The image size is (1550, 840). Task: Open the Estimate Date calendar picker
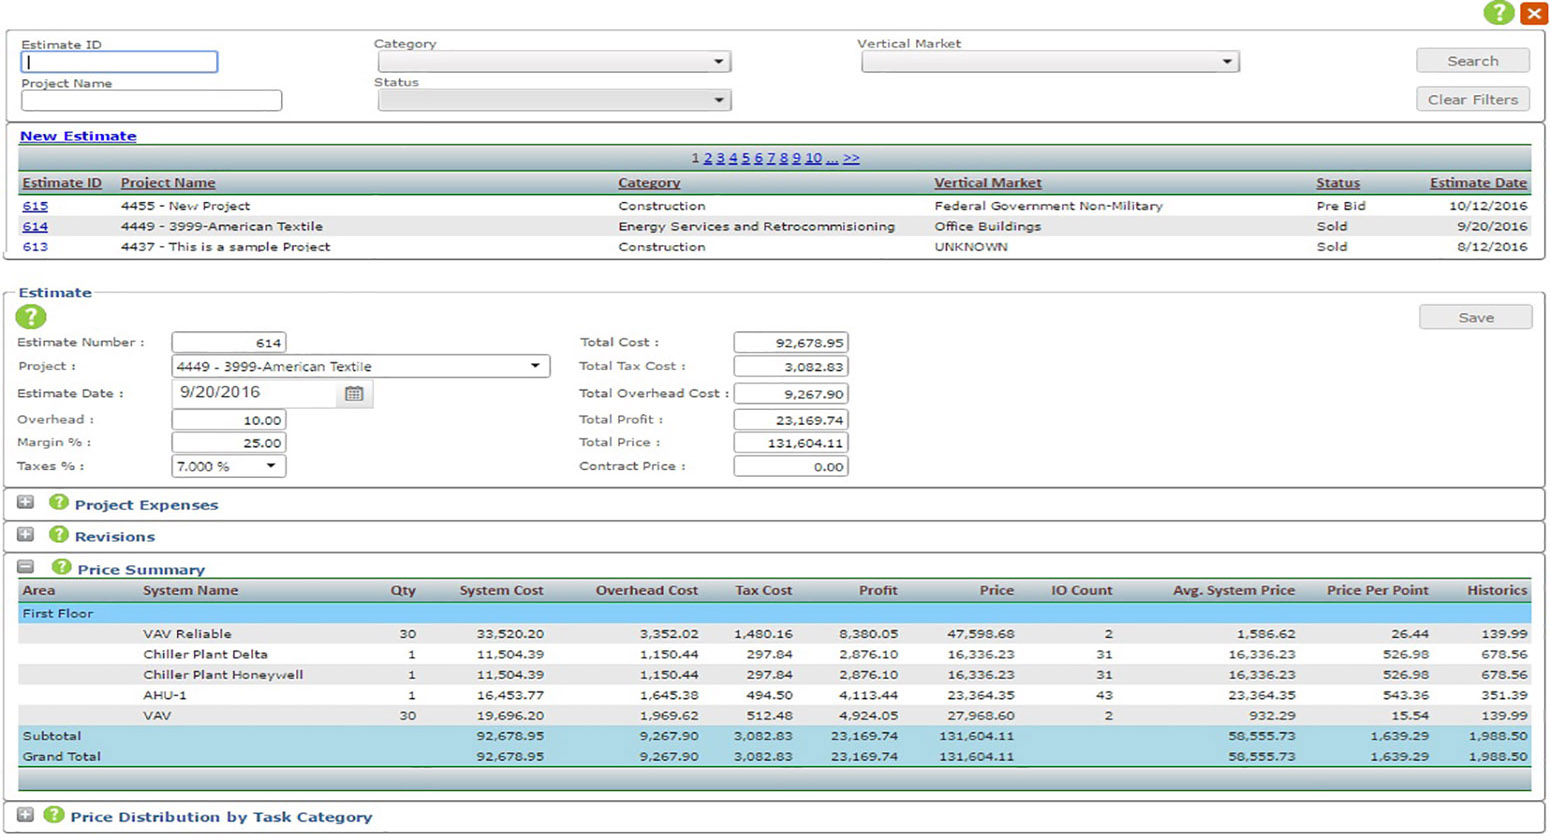[x=354, y=394]
